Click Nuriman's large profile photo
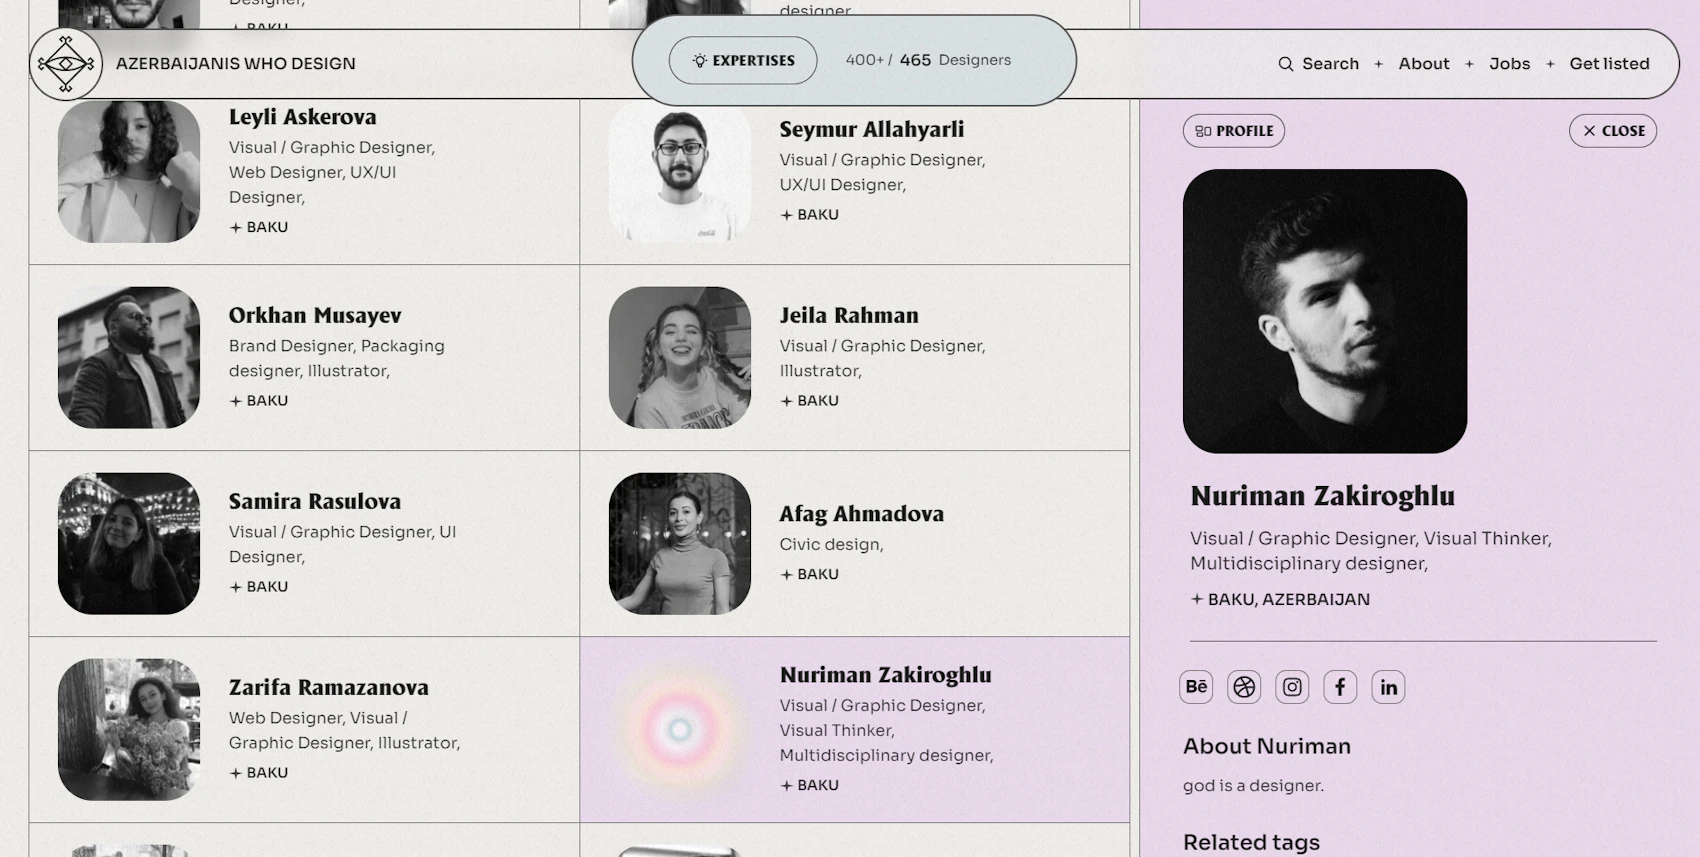 click(x=1325, y=311)
